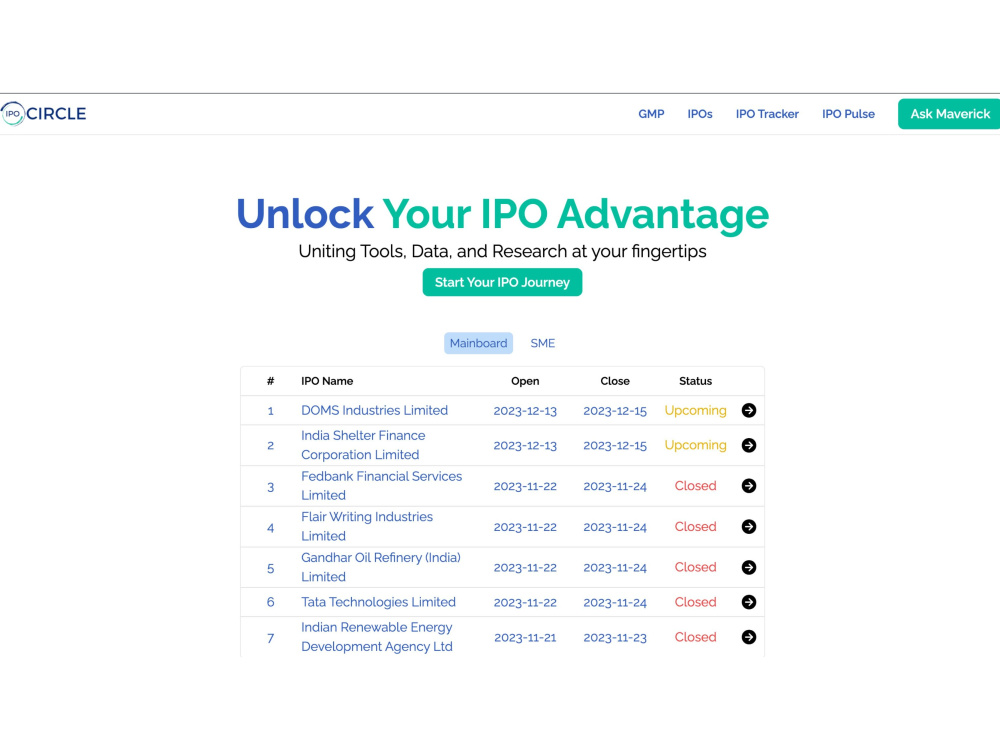Open the IPO Tracker nav item
Screen dimensions: 1000x750
coord(767,114)
